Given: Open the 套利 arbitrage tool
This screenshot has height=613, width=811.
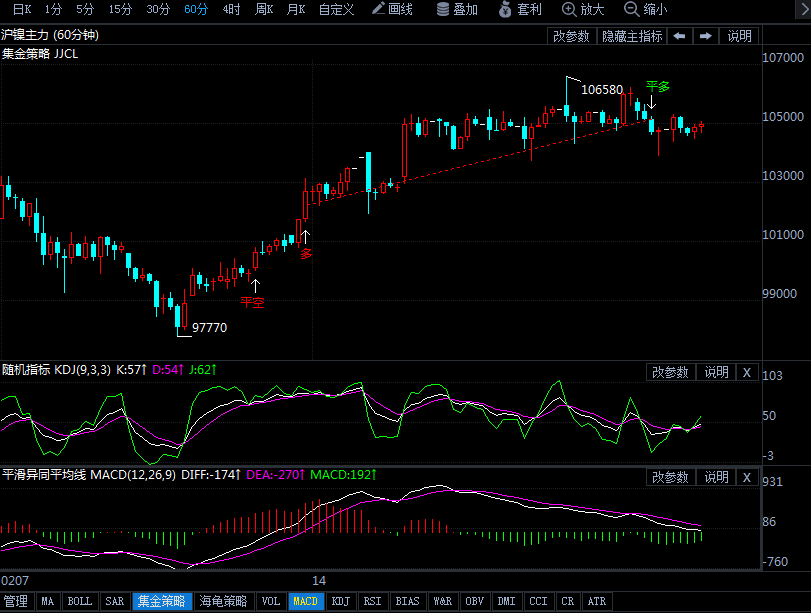Looking at the screenshot, I should pyautogui.click(x=520, y=9).
